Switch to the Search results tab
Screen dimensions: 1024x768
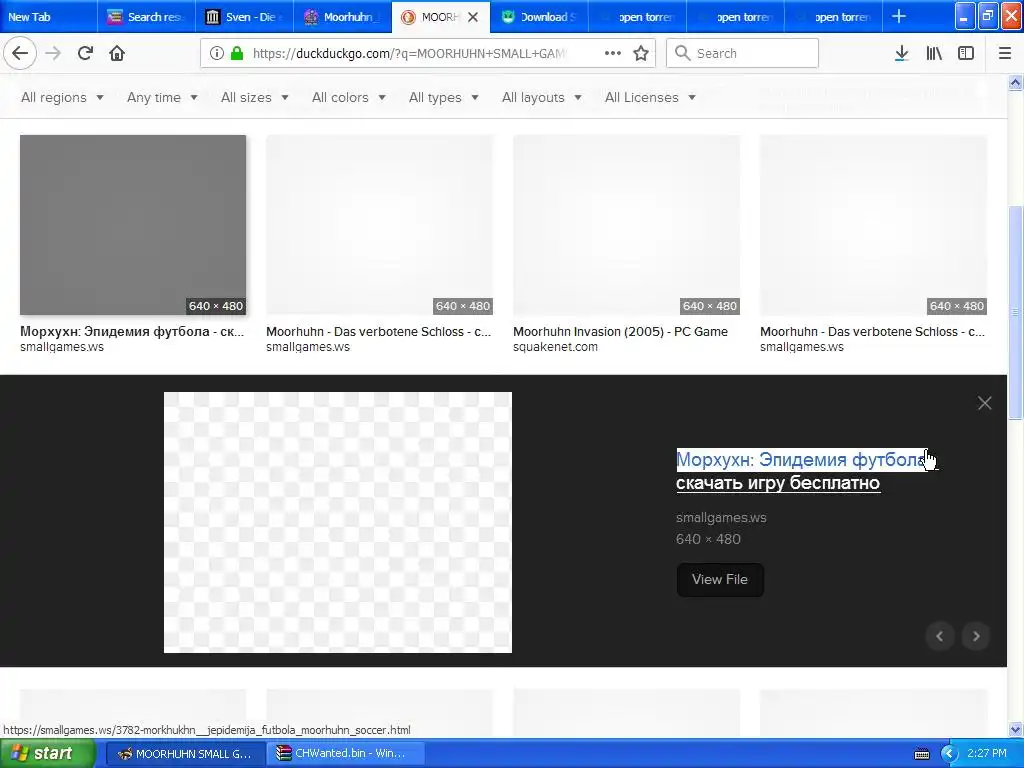[x=146, y=17]
